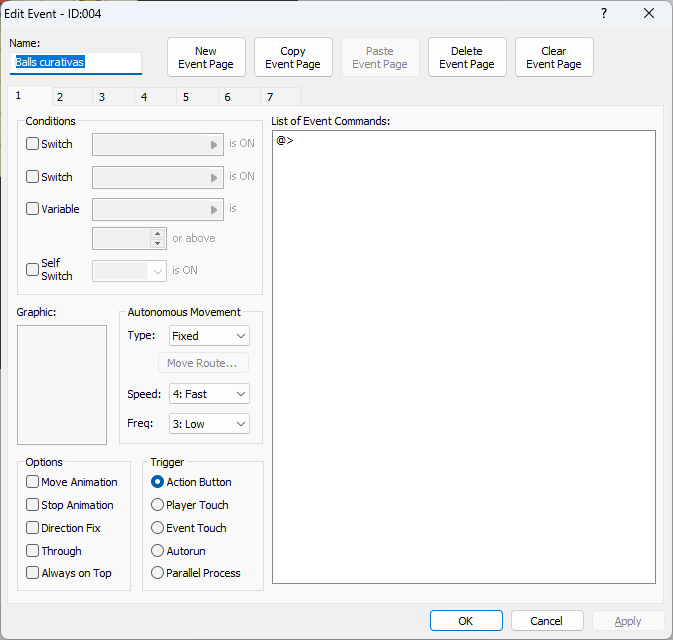This screenshot has height=640, width=673.
Task: Toggle the Self Switch condition checkbox
Action: point(33,270)
